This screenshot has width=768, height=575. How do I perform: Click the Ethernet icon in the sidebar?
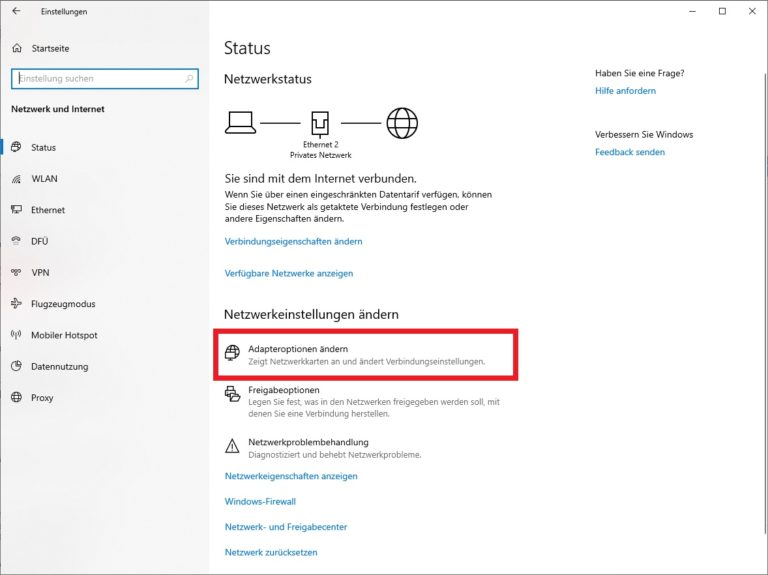click(x=16, y=210)
